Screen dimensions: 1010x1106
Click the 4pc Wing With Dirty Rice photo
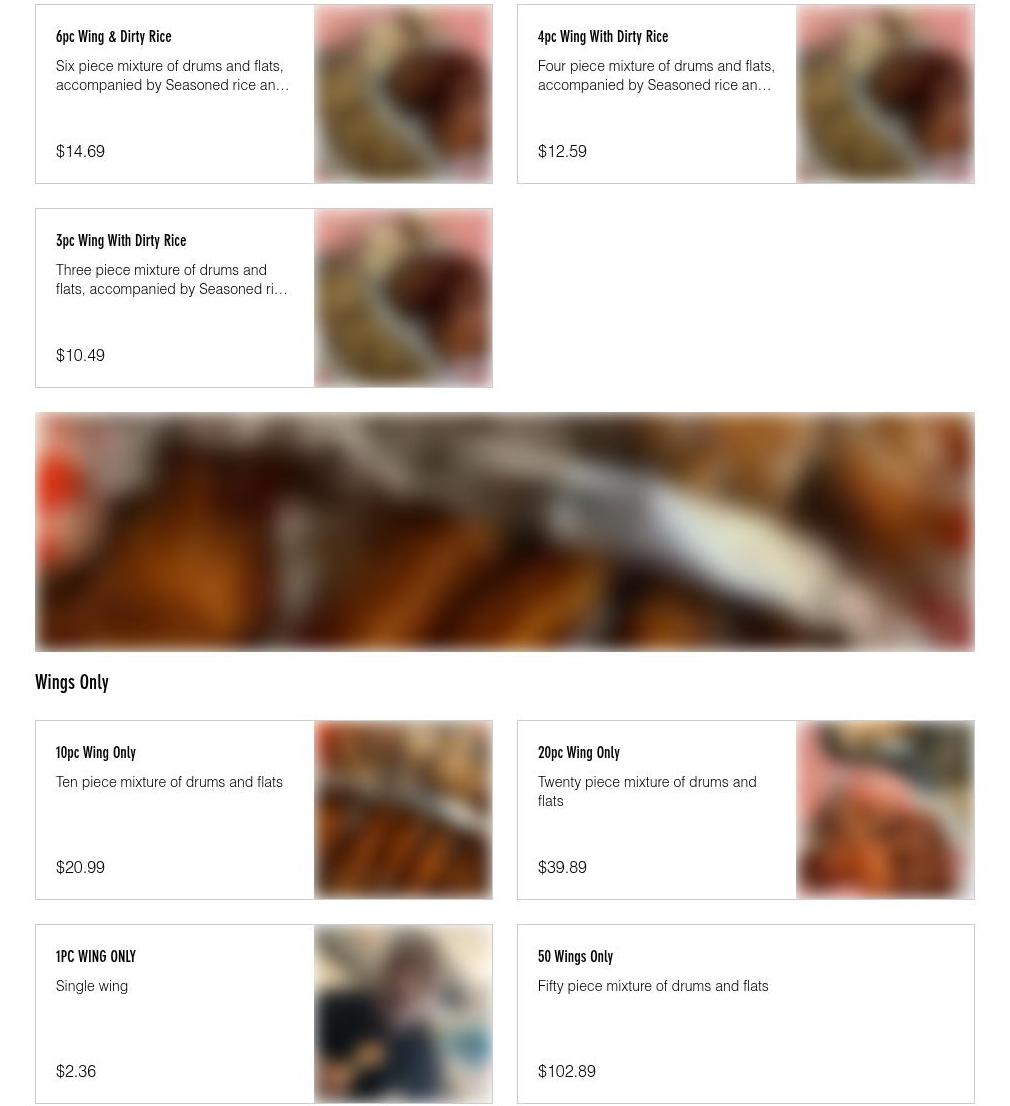click(885, 94)
